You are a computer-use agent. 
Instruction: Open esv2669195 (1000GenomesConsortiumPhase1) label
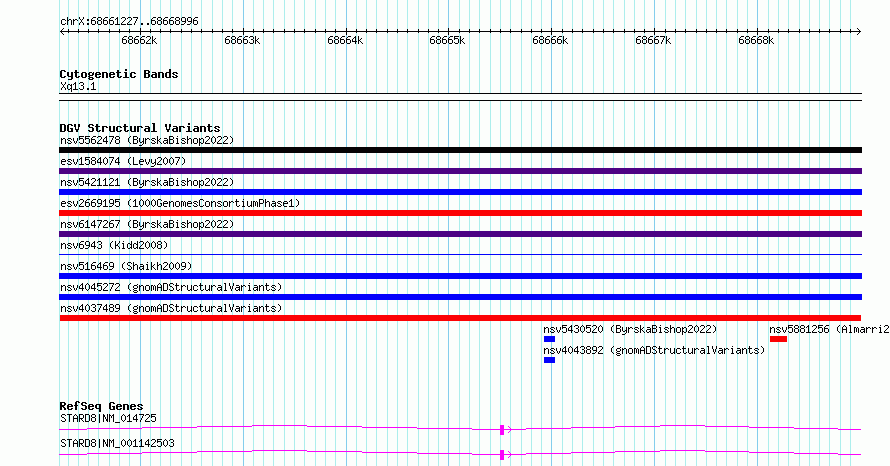tap(180, 203)
